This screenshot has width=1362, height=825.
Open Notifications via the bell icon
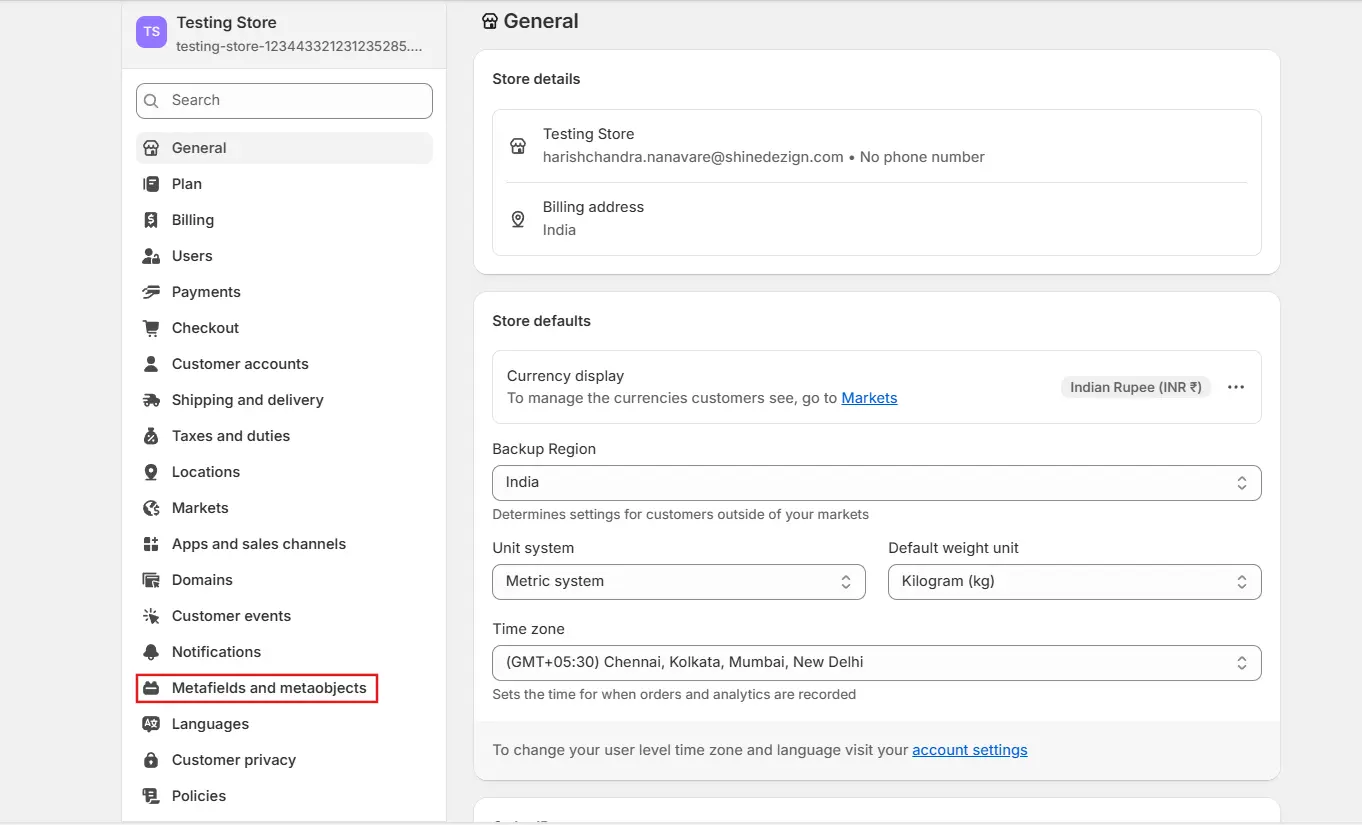coord(152,651)
